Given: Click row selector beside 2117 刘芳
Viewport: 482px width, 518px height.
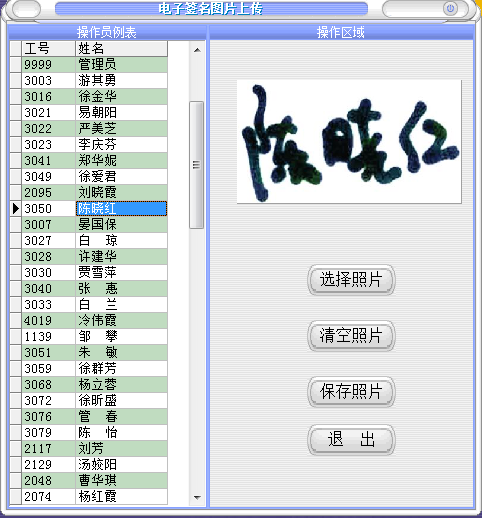Looking at the screenshot, I should coord(15,448).
